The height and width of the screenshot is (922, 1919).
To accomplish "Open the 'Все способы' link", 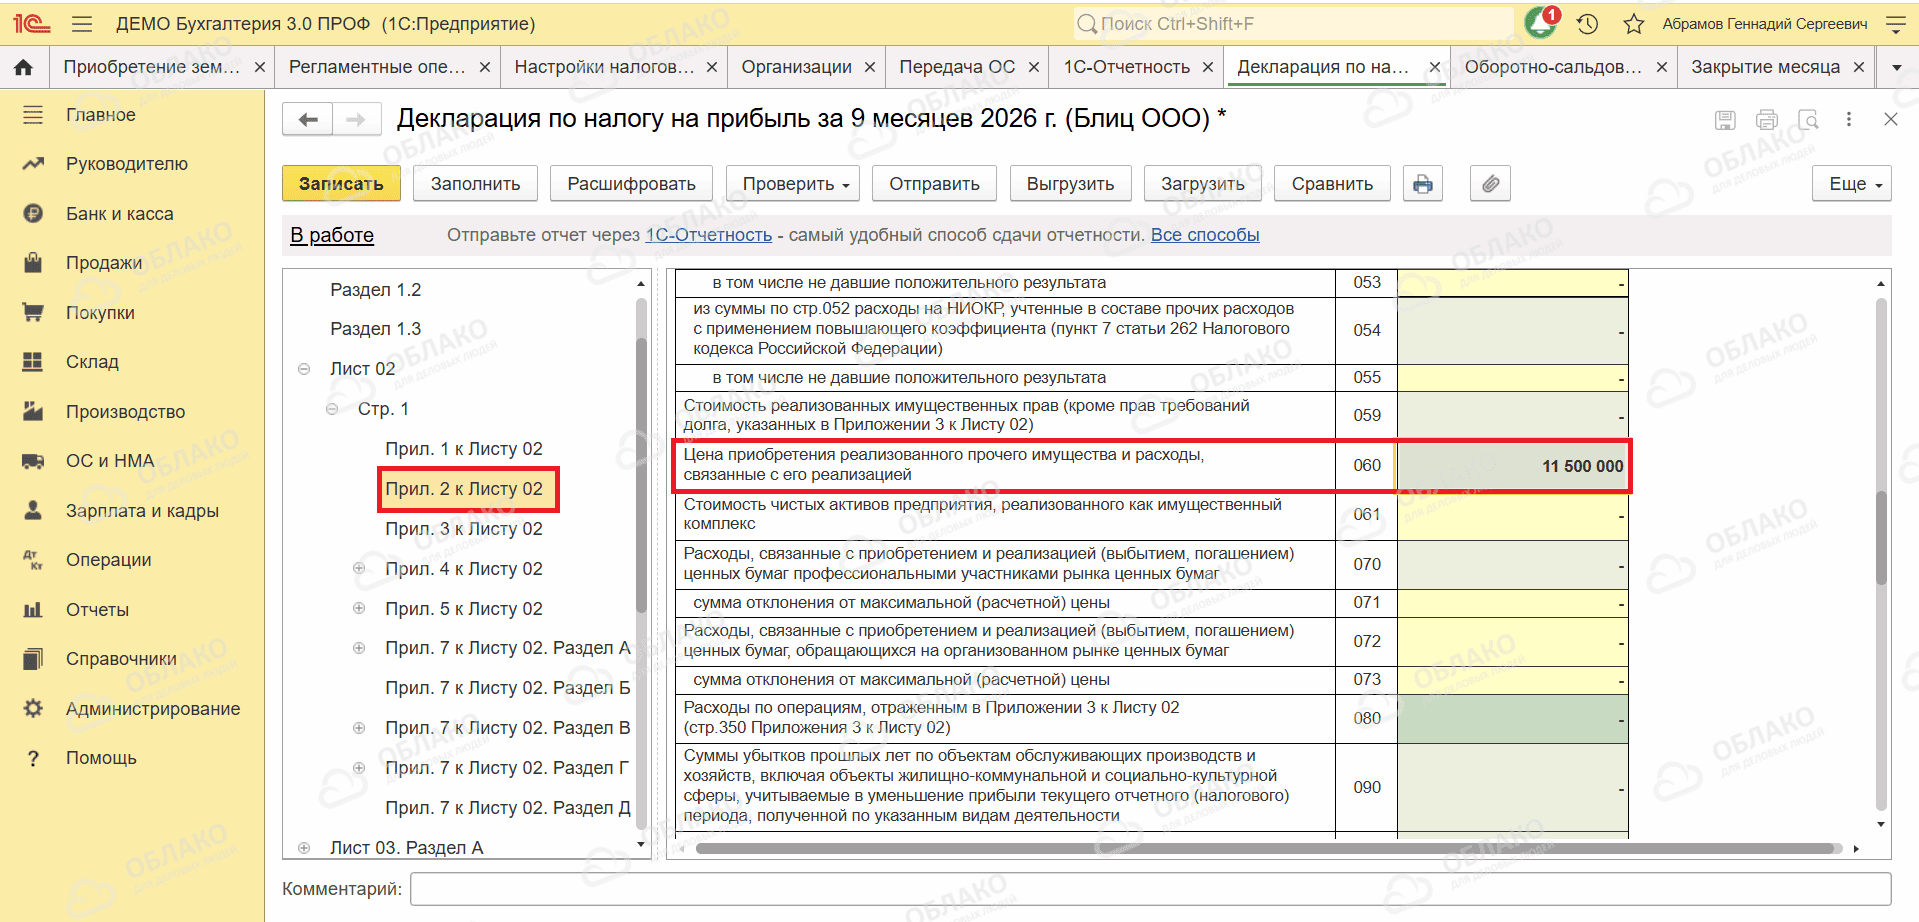I will click(1205, 235).
